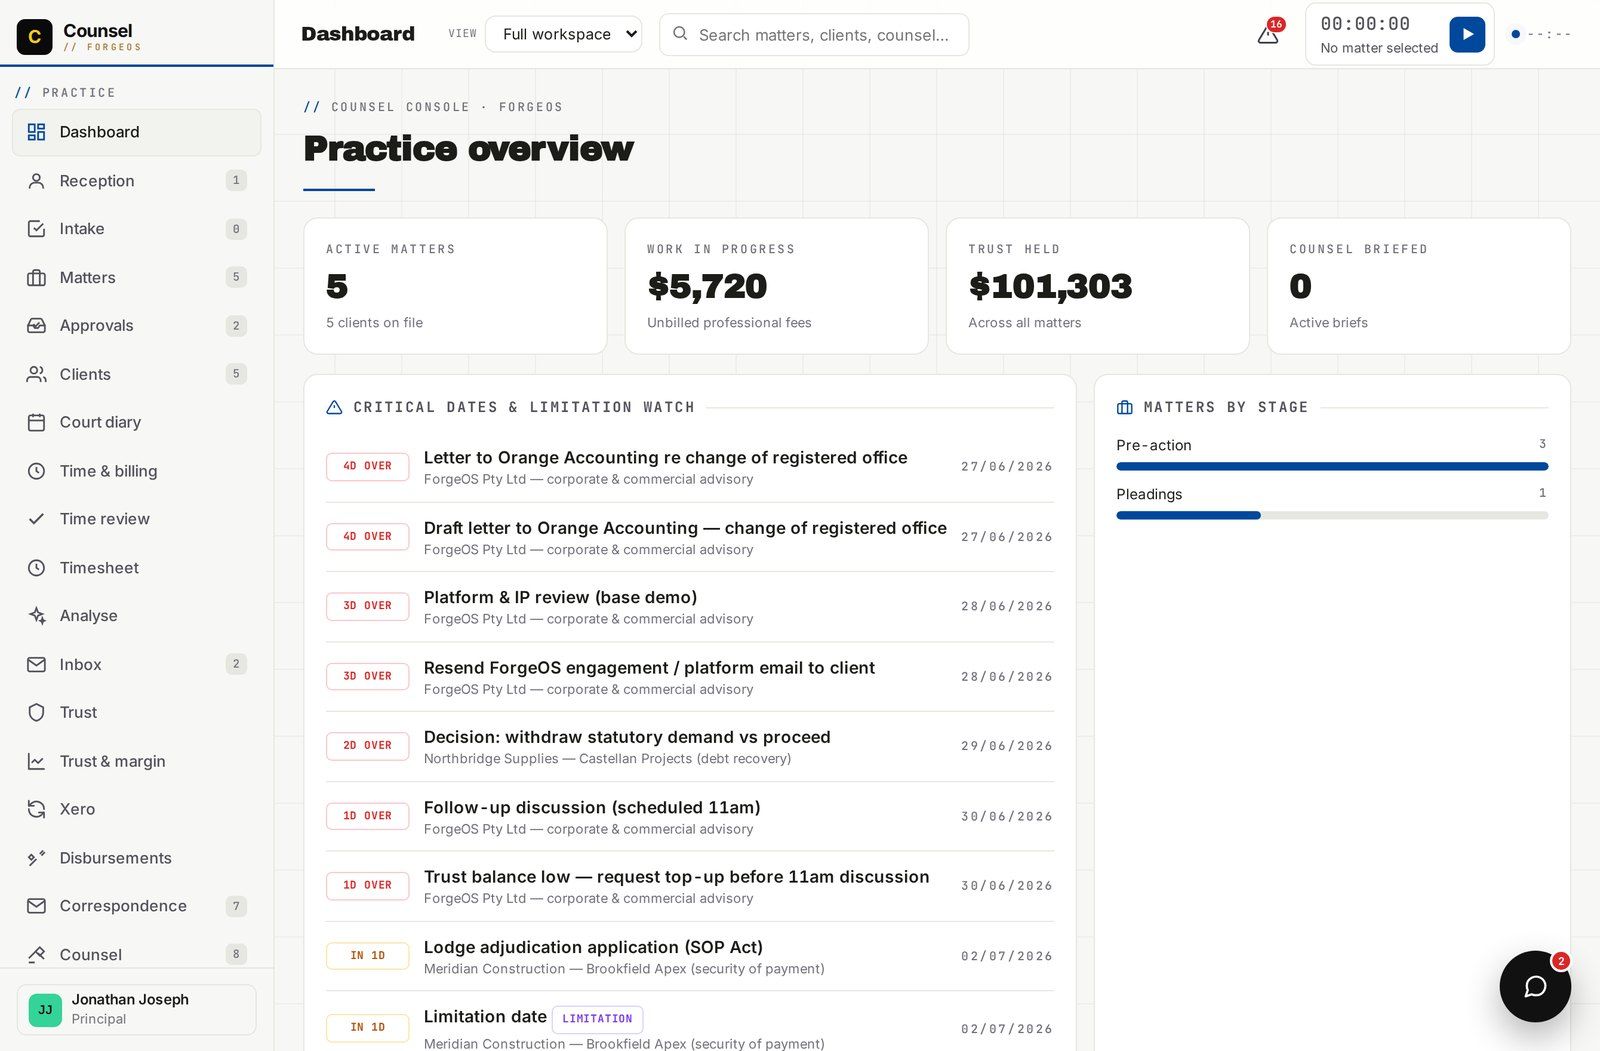Click the search matters input field

pos(814,34)
